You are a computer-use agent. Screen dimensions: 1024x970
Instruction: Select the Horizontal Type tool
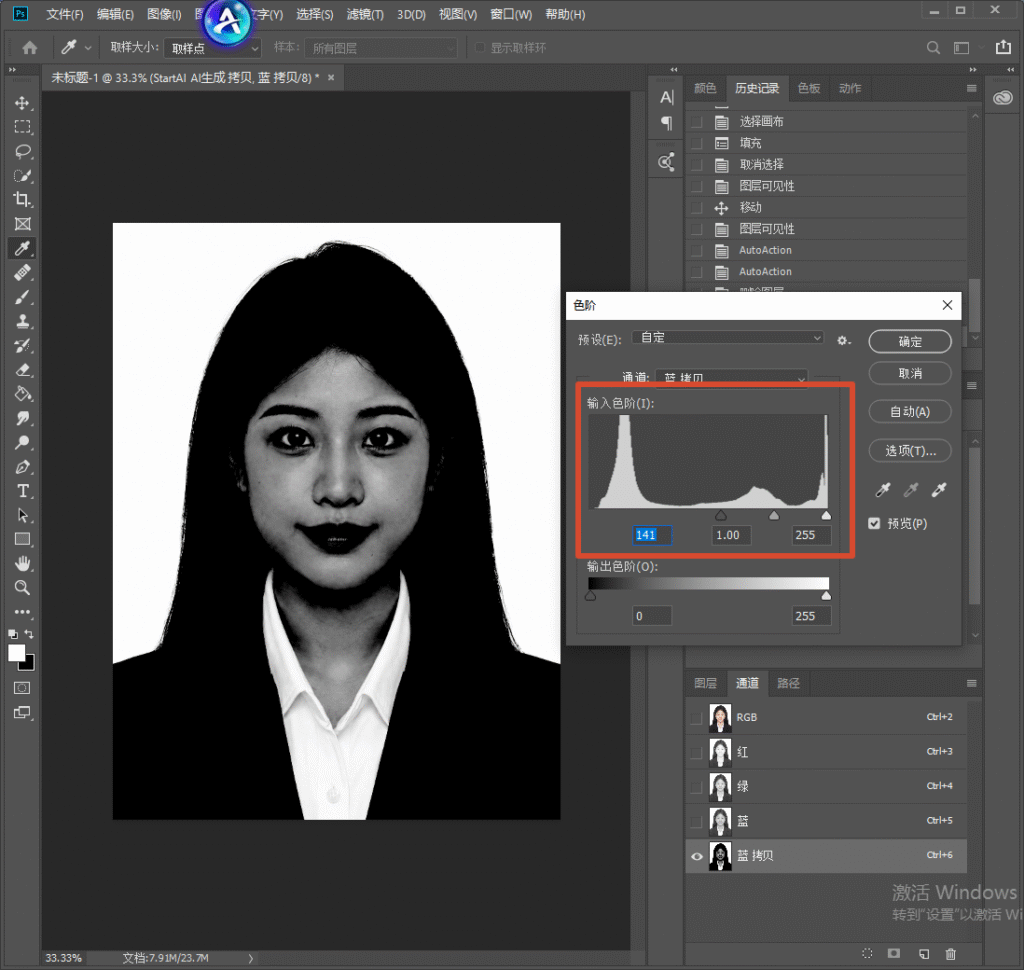click(22, 491)
